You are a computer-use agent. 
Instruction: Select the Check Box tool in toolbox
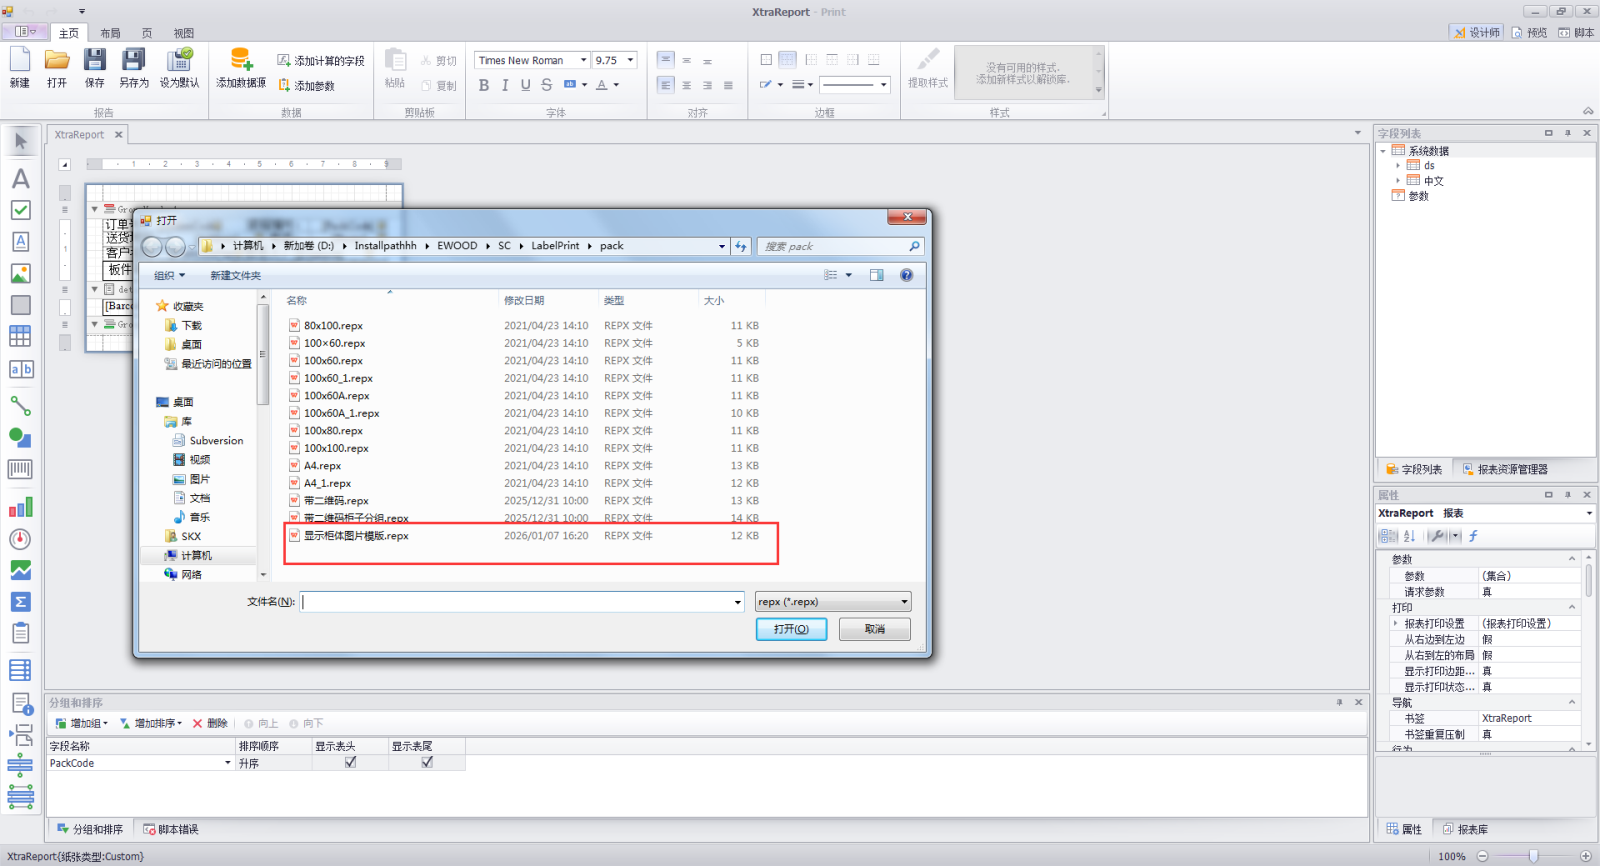20,210
